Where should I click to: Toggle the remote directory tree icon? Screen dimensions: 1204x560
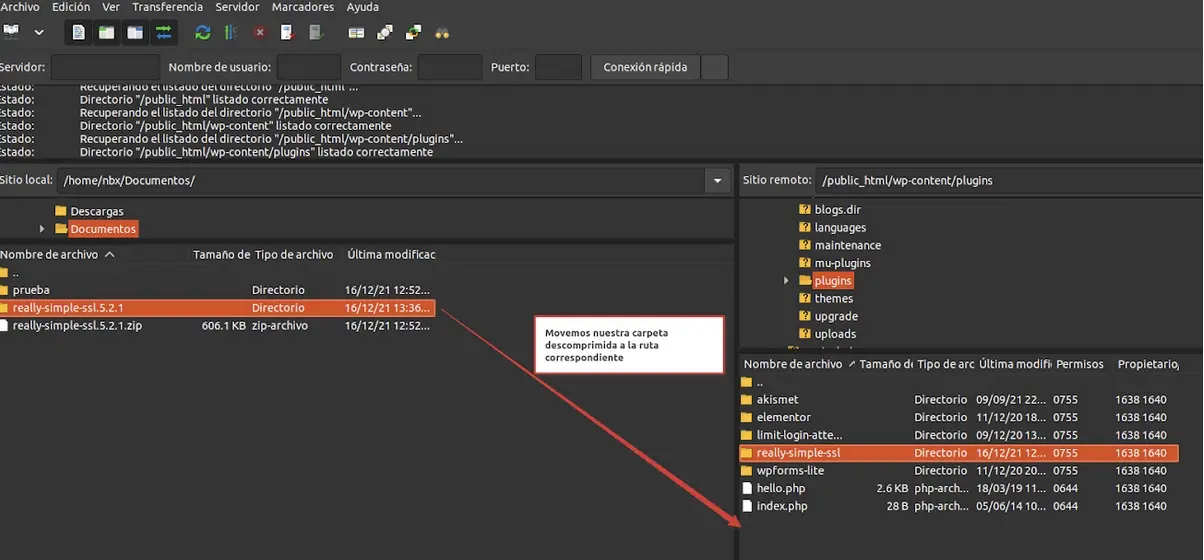[x=135, y=32]
